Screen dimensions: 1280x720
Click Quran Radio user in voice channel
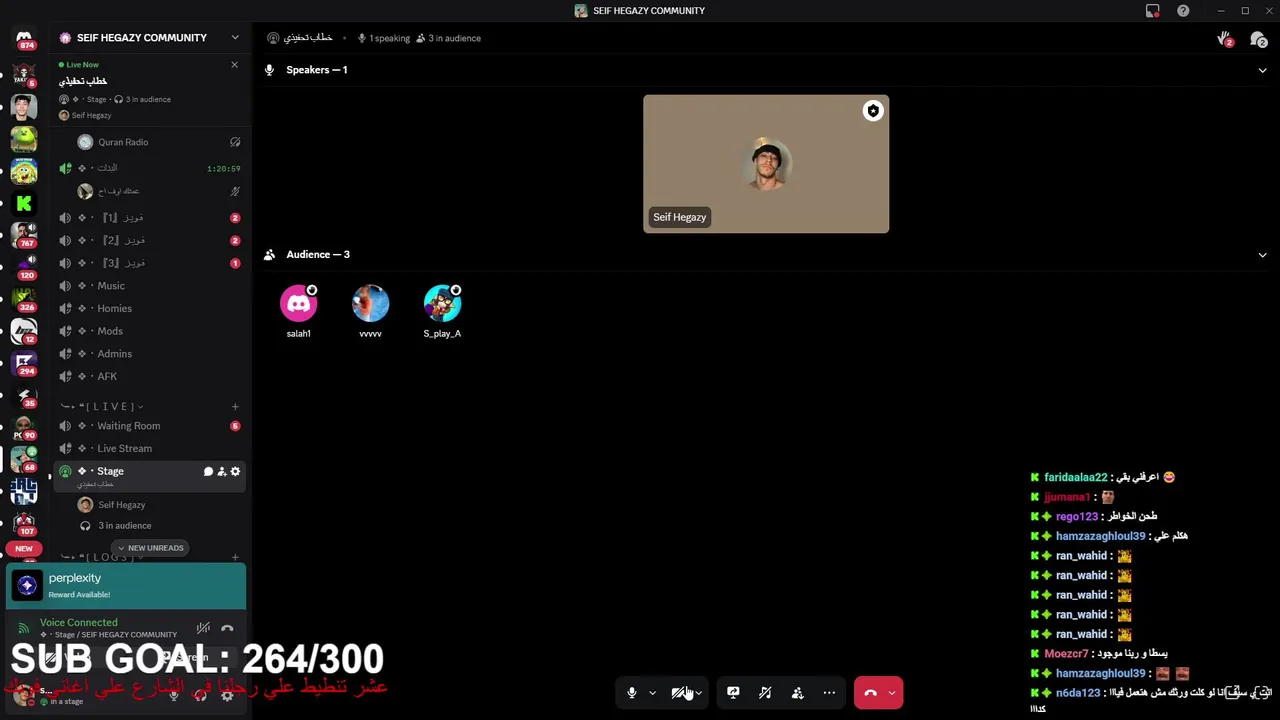pos(150,142)
